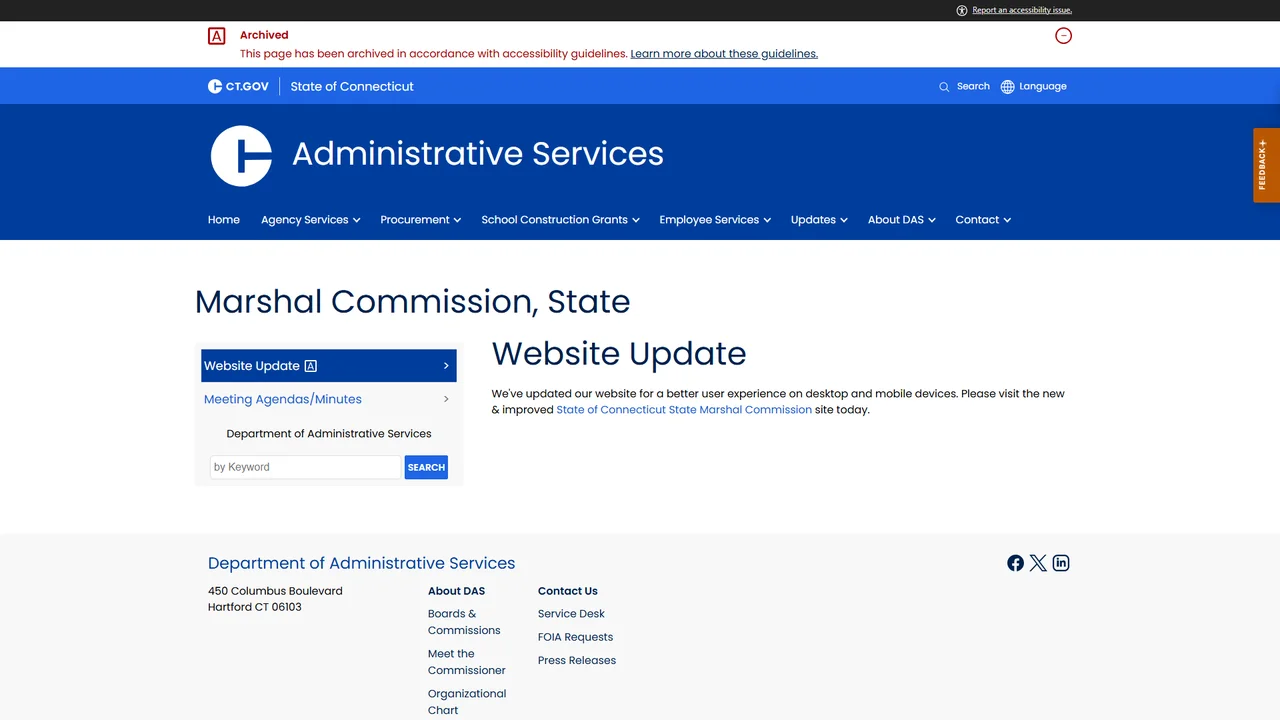The width and height of the screenshot is (1280, 720).
Task: Go to the Home menu item
Action: pyautogui.click(x=224, y=220)
